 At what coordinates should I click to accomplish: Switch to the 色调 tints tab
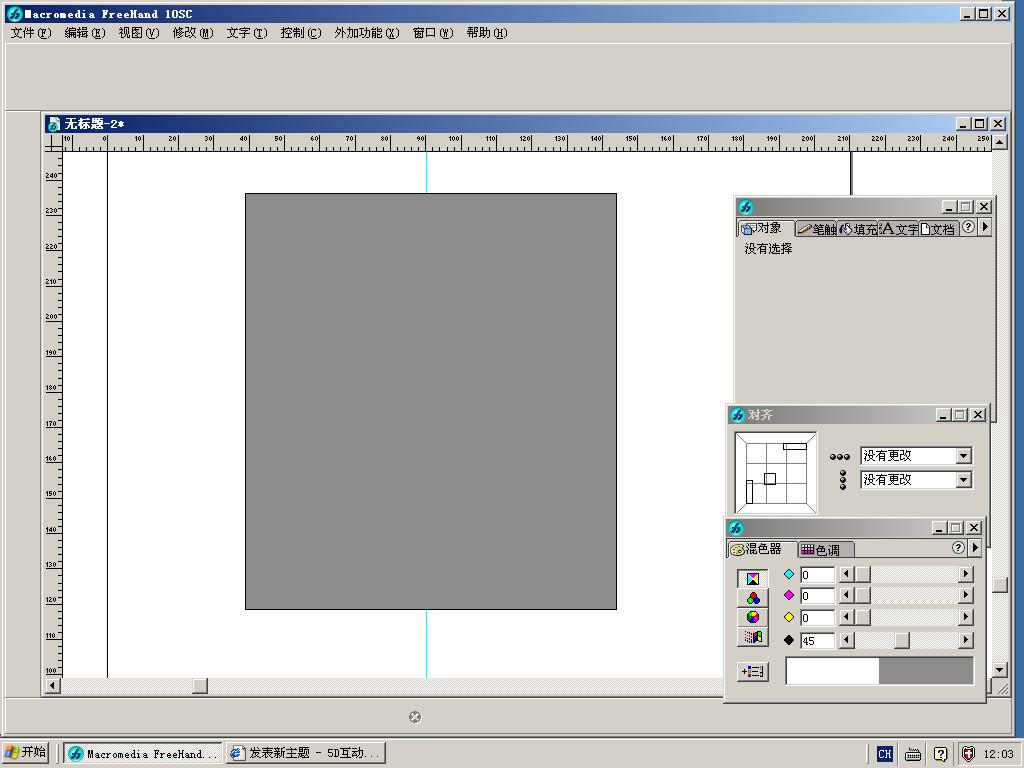point(825,550)
